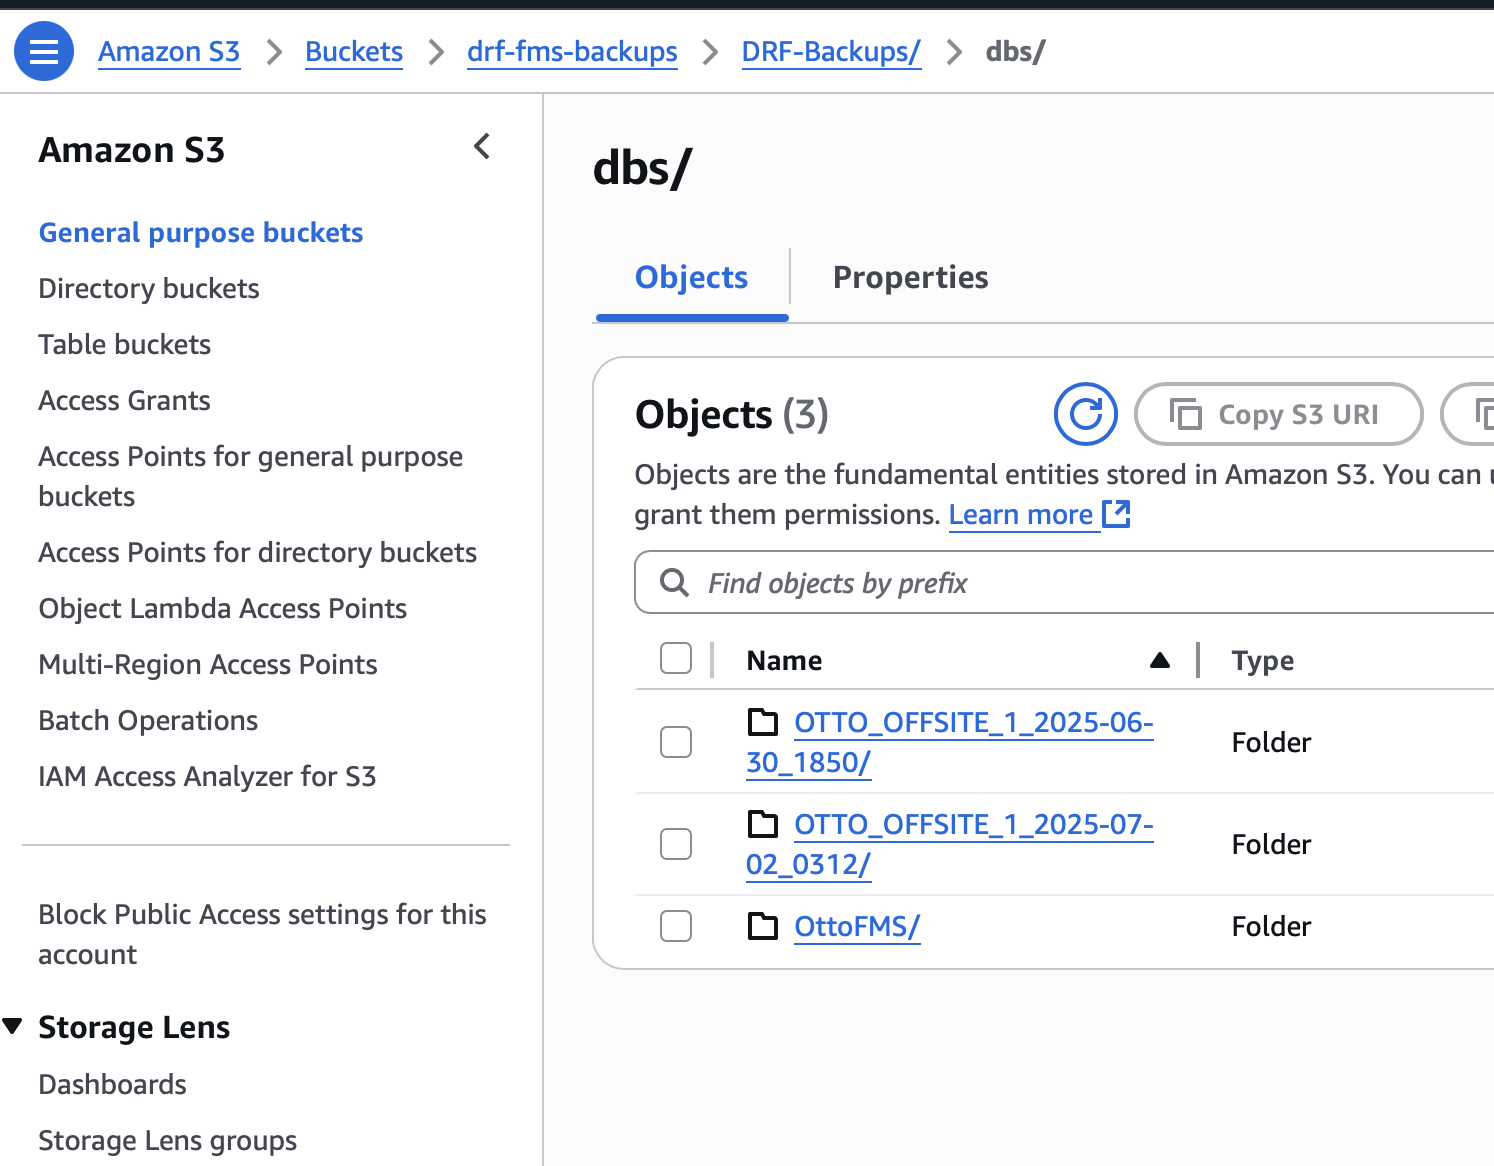1494x1166 pixels.
Task: Sort by Name using the ascending arrow
Action: (1160, 660)
